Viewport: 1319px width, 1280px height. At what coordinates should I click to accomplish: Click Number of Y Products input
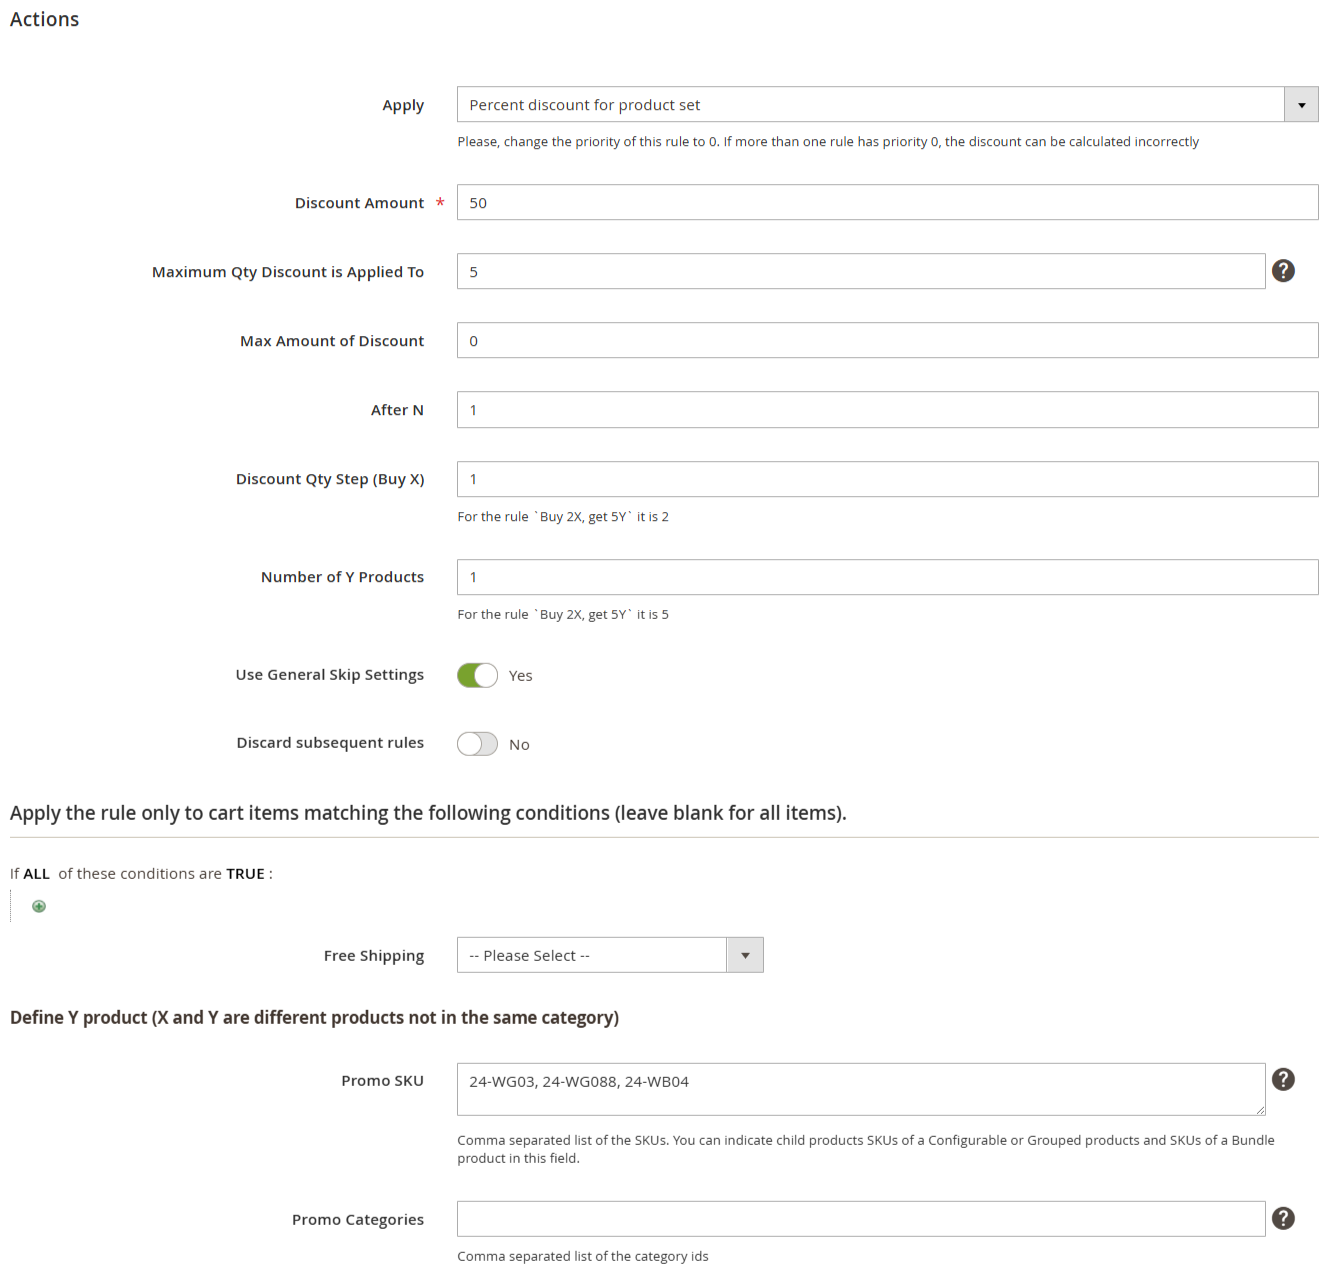887,577
